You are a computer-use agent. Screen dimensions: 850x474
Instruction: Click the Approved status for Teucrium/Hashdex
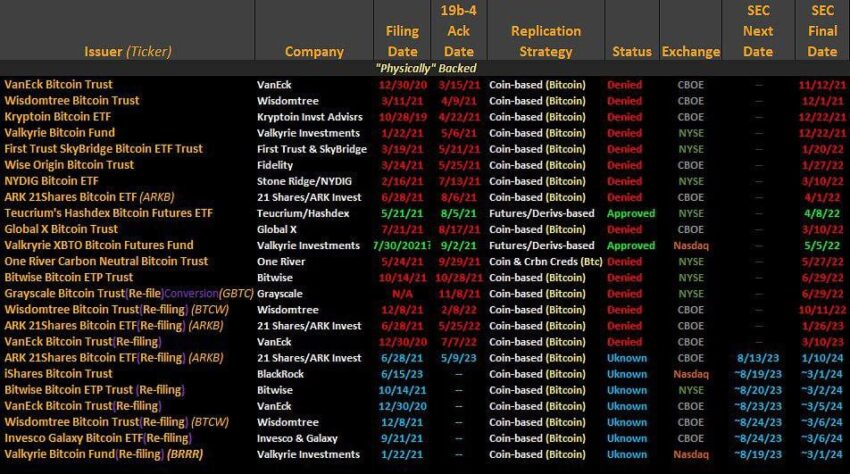[631, 214]
